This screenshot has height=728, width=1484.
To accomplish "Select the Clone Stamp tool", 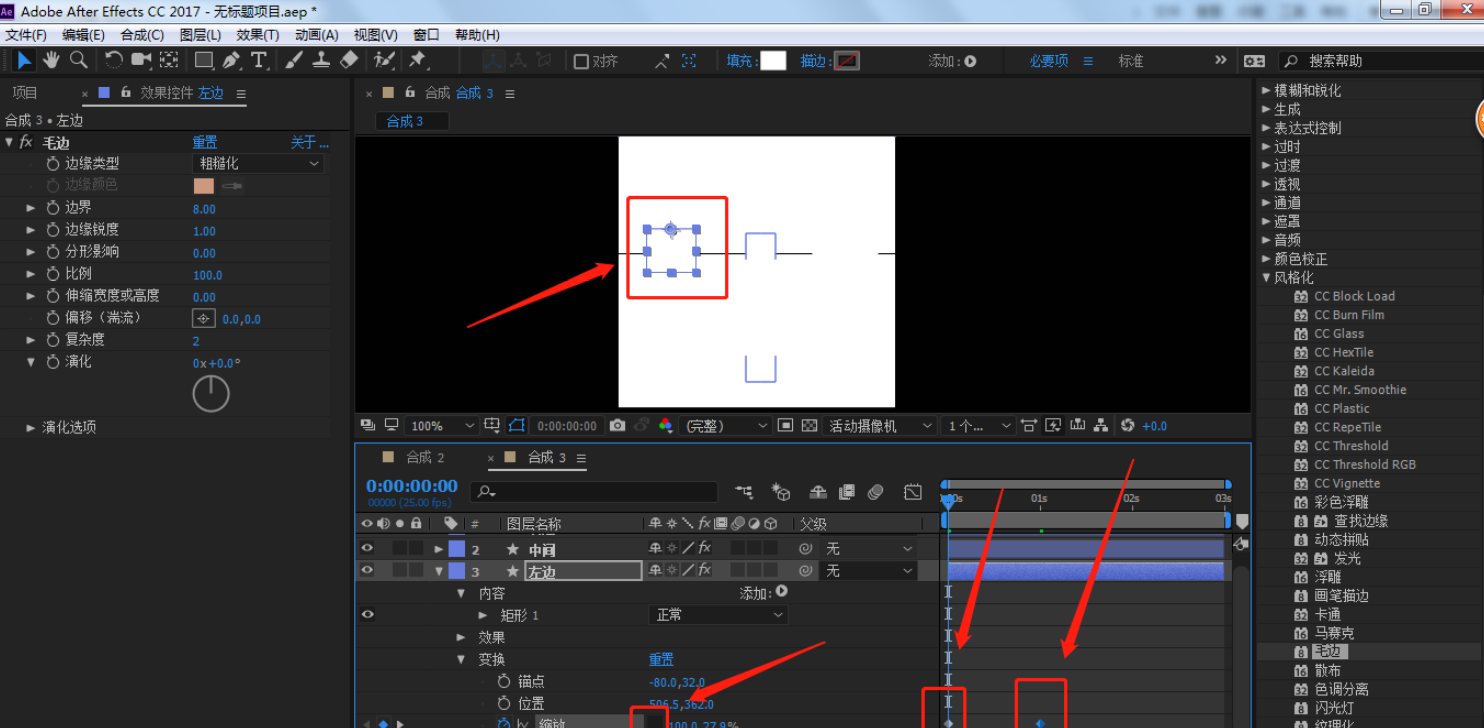I will pos(321,61).
